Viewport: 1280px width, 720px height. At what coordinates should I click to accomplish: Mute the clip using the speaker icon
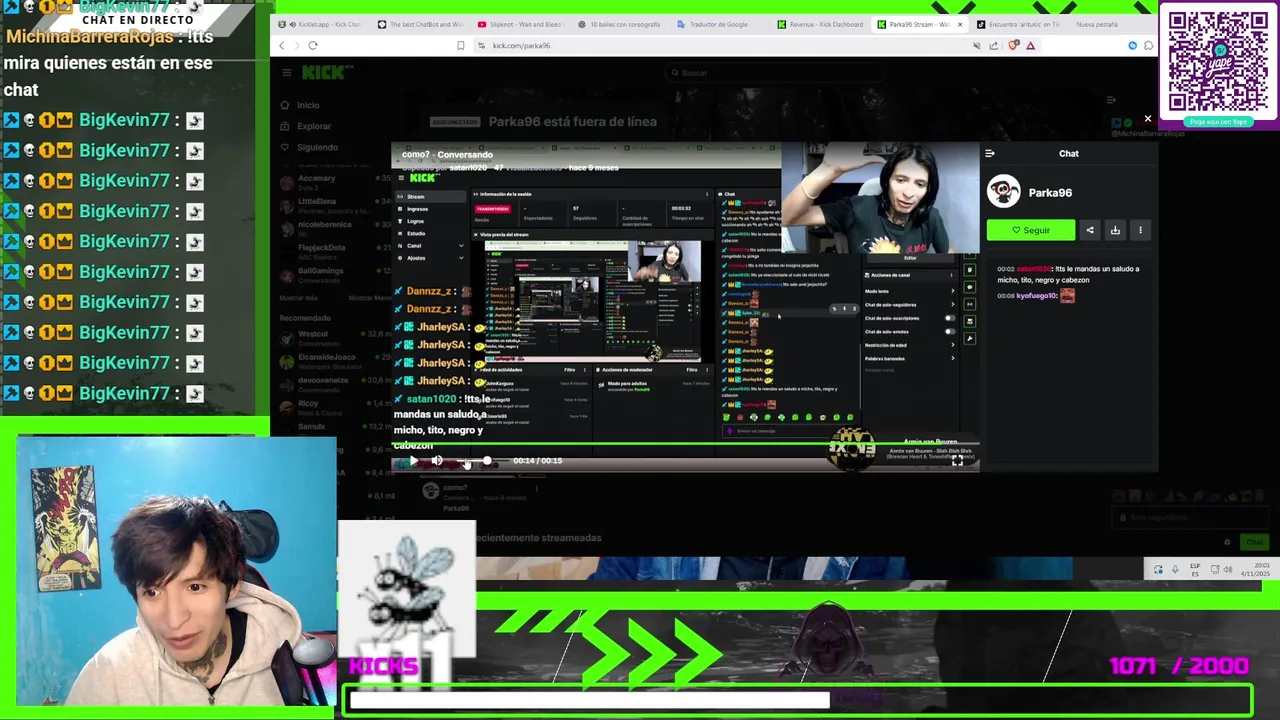pos(437,460)
